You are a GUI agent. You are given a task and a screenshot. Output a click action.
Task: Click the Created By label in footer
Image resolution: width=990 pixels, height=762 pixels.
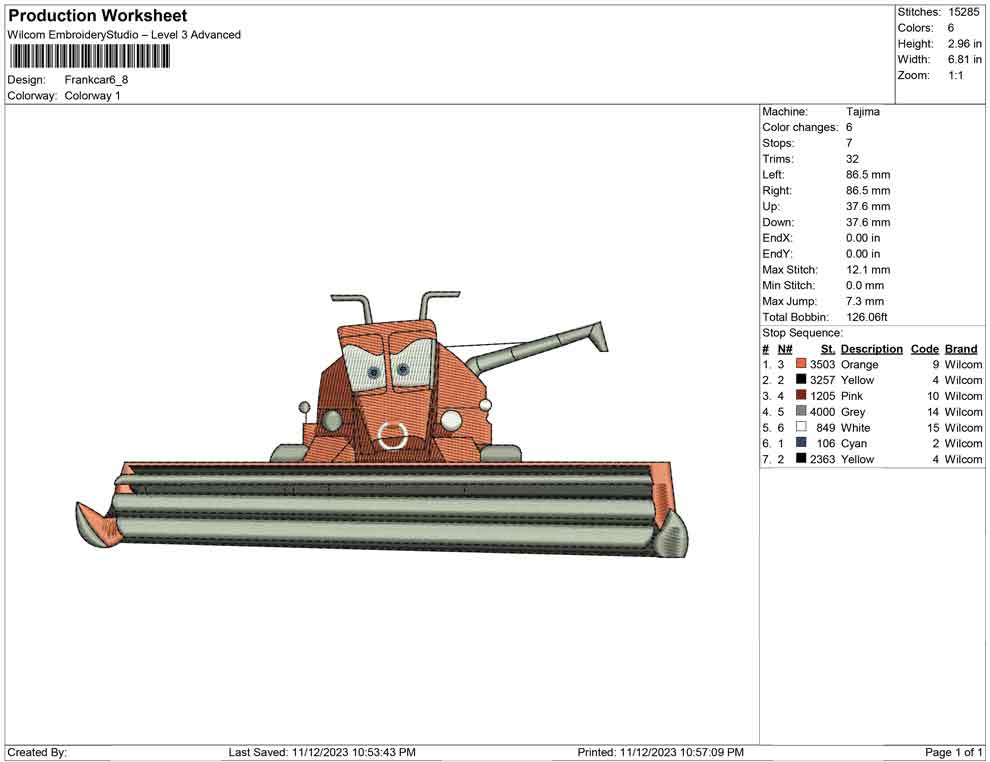point(37,752)
